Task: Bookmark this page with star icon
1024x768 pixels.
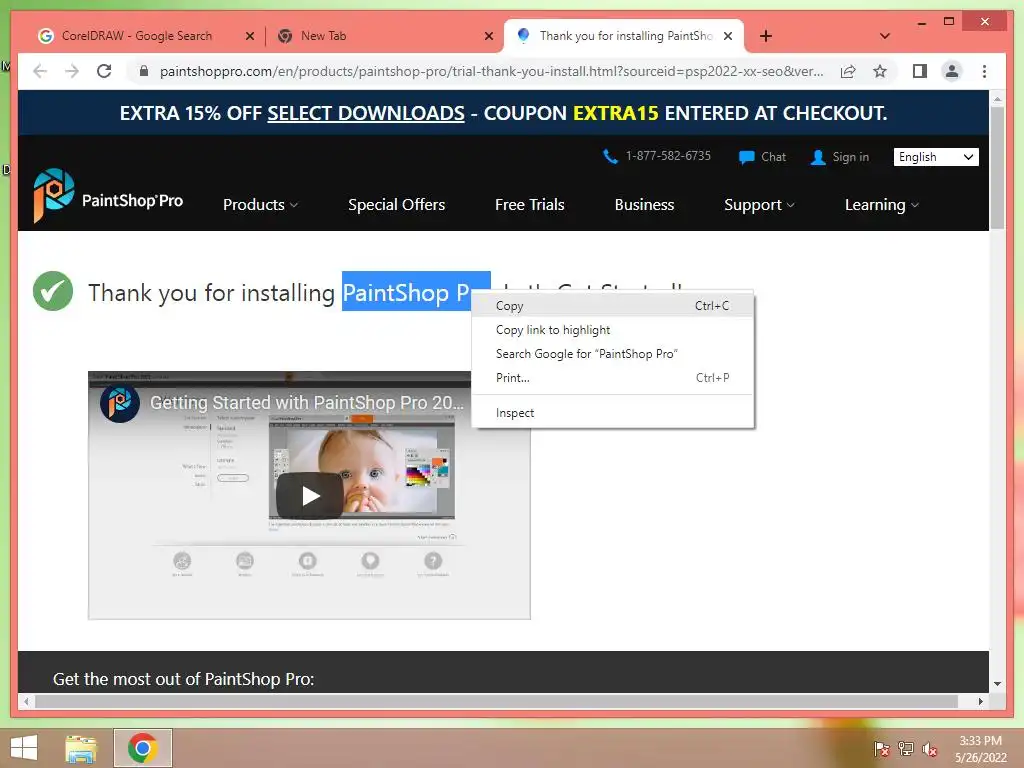Action: pos(880,71)
